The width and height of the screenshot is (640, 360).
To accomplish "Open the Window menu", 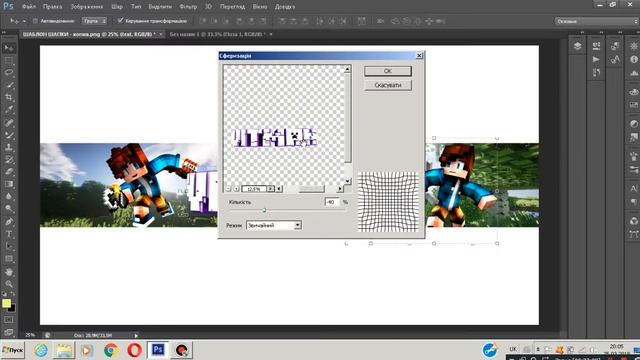I will [260, 7].
